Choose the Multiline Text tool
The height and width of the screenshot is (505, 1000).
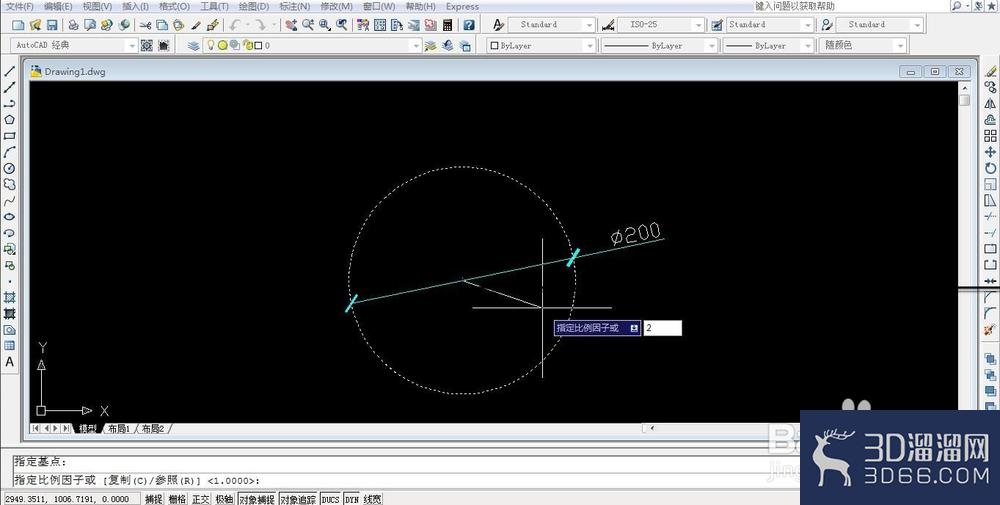pos(9,362)
